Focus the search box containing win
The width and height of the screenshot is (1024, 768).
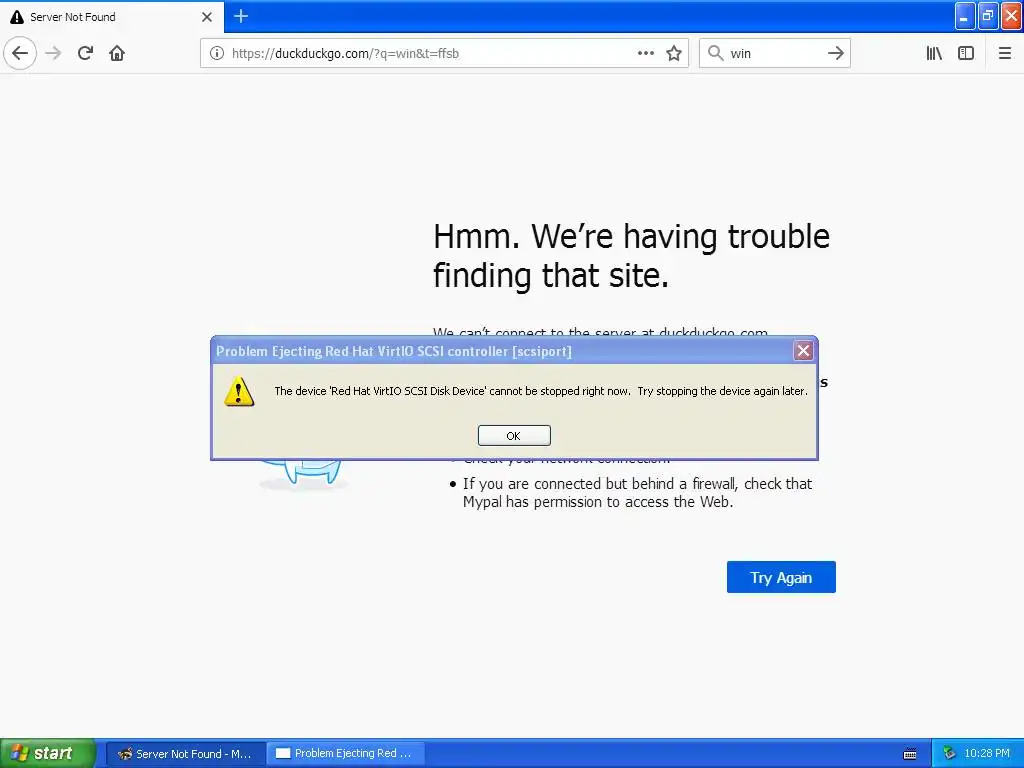point(775,53)
